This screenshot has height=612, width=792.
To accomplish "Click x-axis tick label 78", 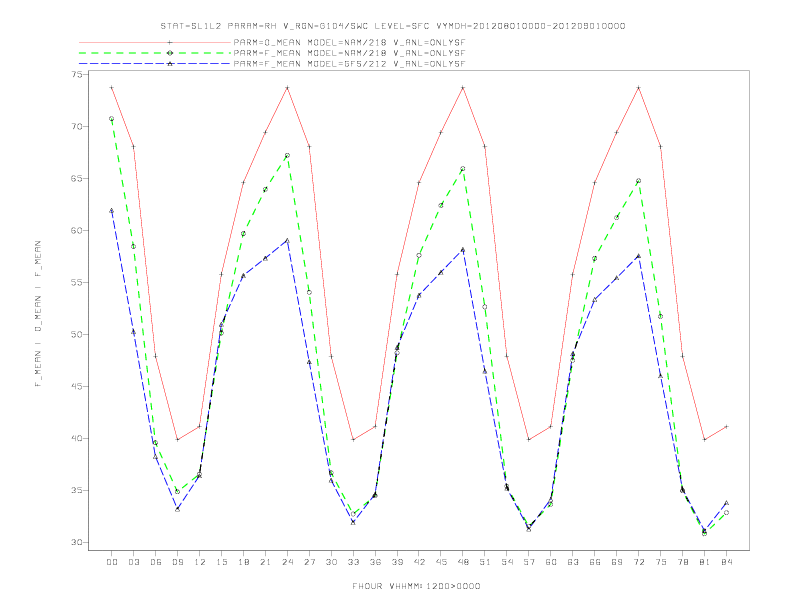I will coord(683,562).
